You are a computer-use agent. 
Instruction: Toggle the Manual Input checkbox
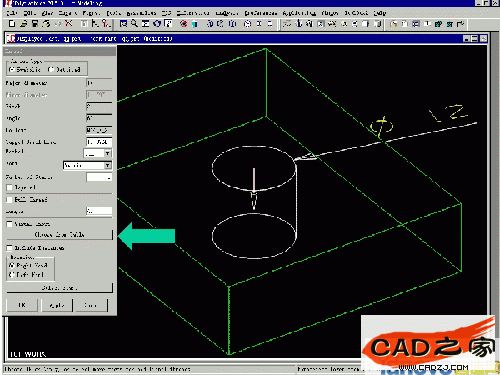coord(10,224)
